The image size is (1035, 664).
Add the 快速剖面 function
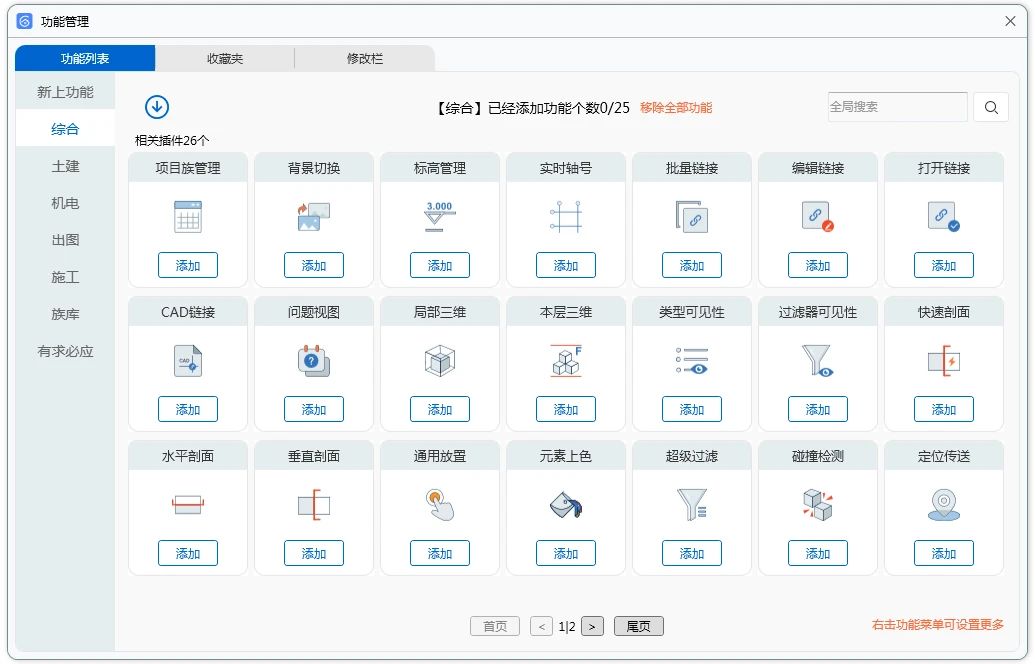(x=944, y=409)
